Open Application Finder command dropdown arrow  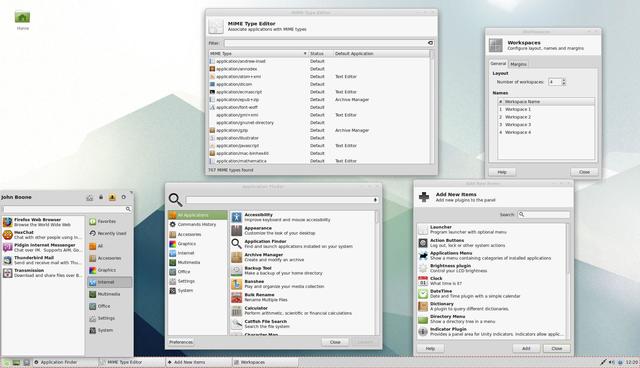pos(375,200)
